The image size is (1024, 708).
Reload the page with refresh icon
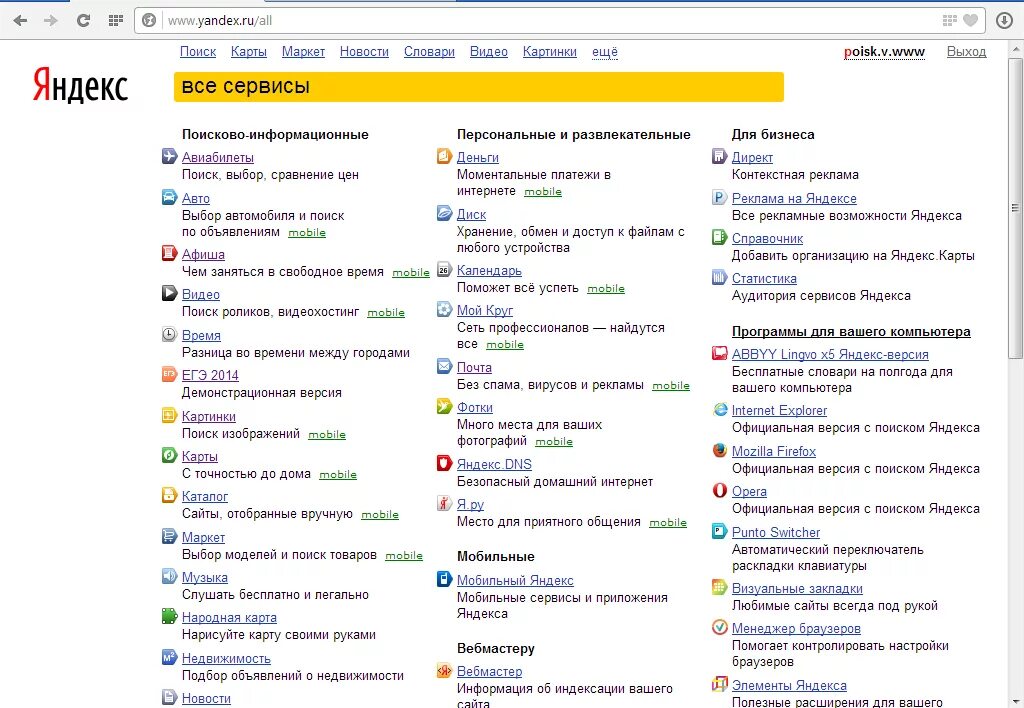83,20
